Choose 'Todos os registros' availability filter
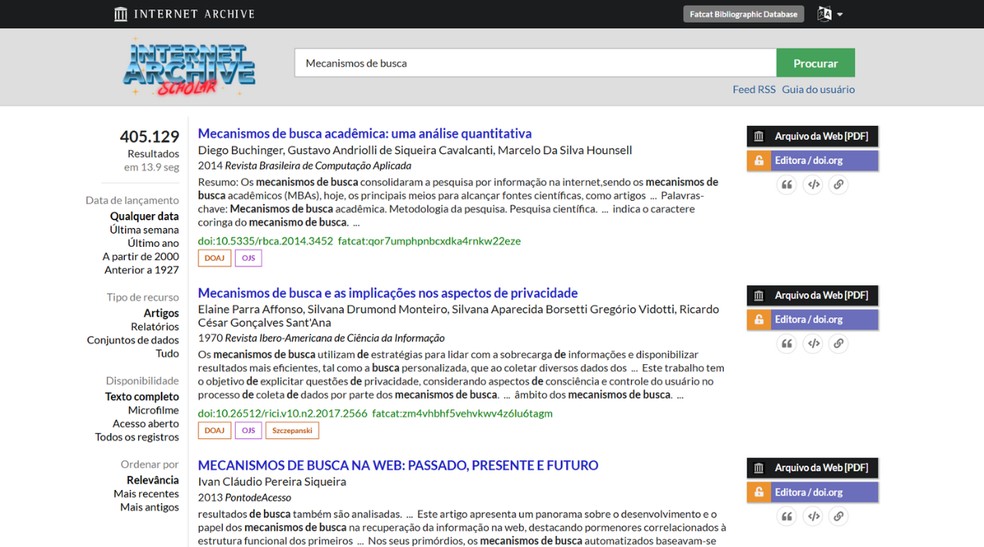Viewport: 984px width, 547px height. tap(137, 437)
